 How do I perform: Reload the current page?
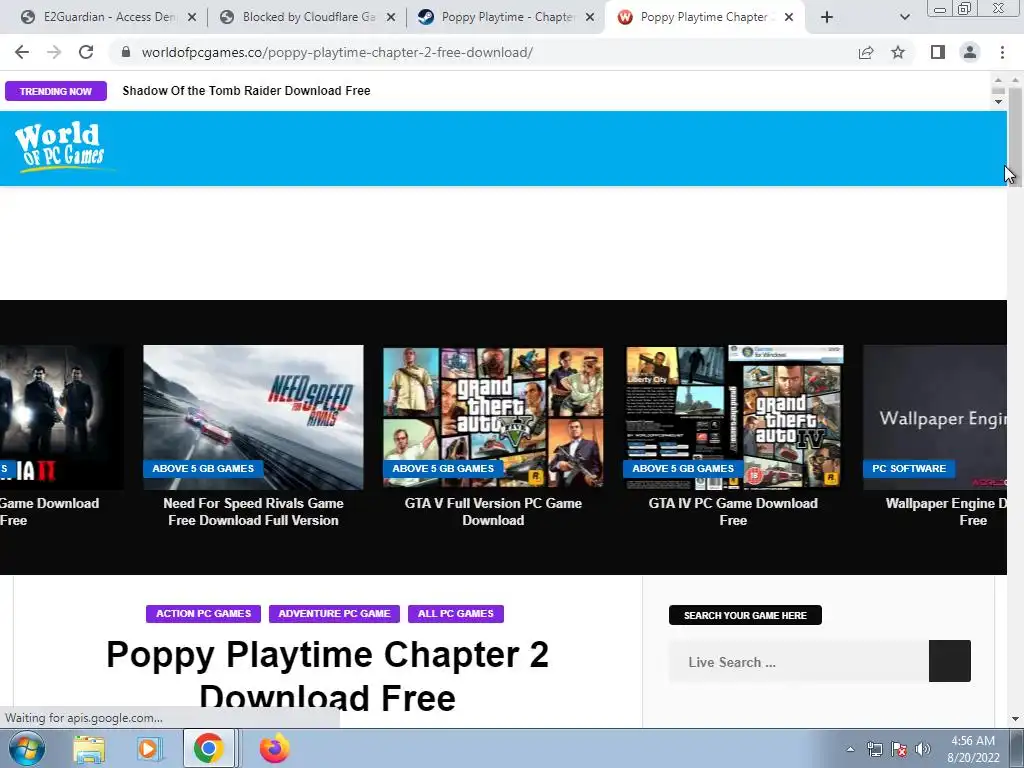click(86, 52)
